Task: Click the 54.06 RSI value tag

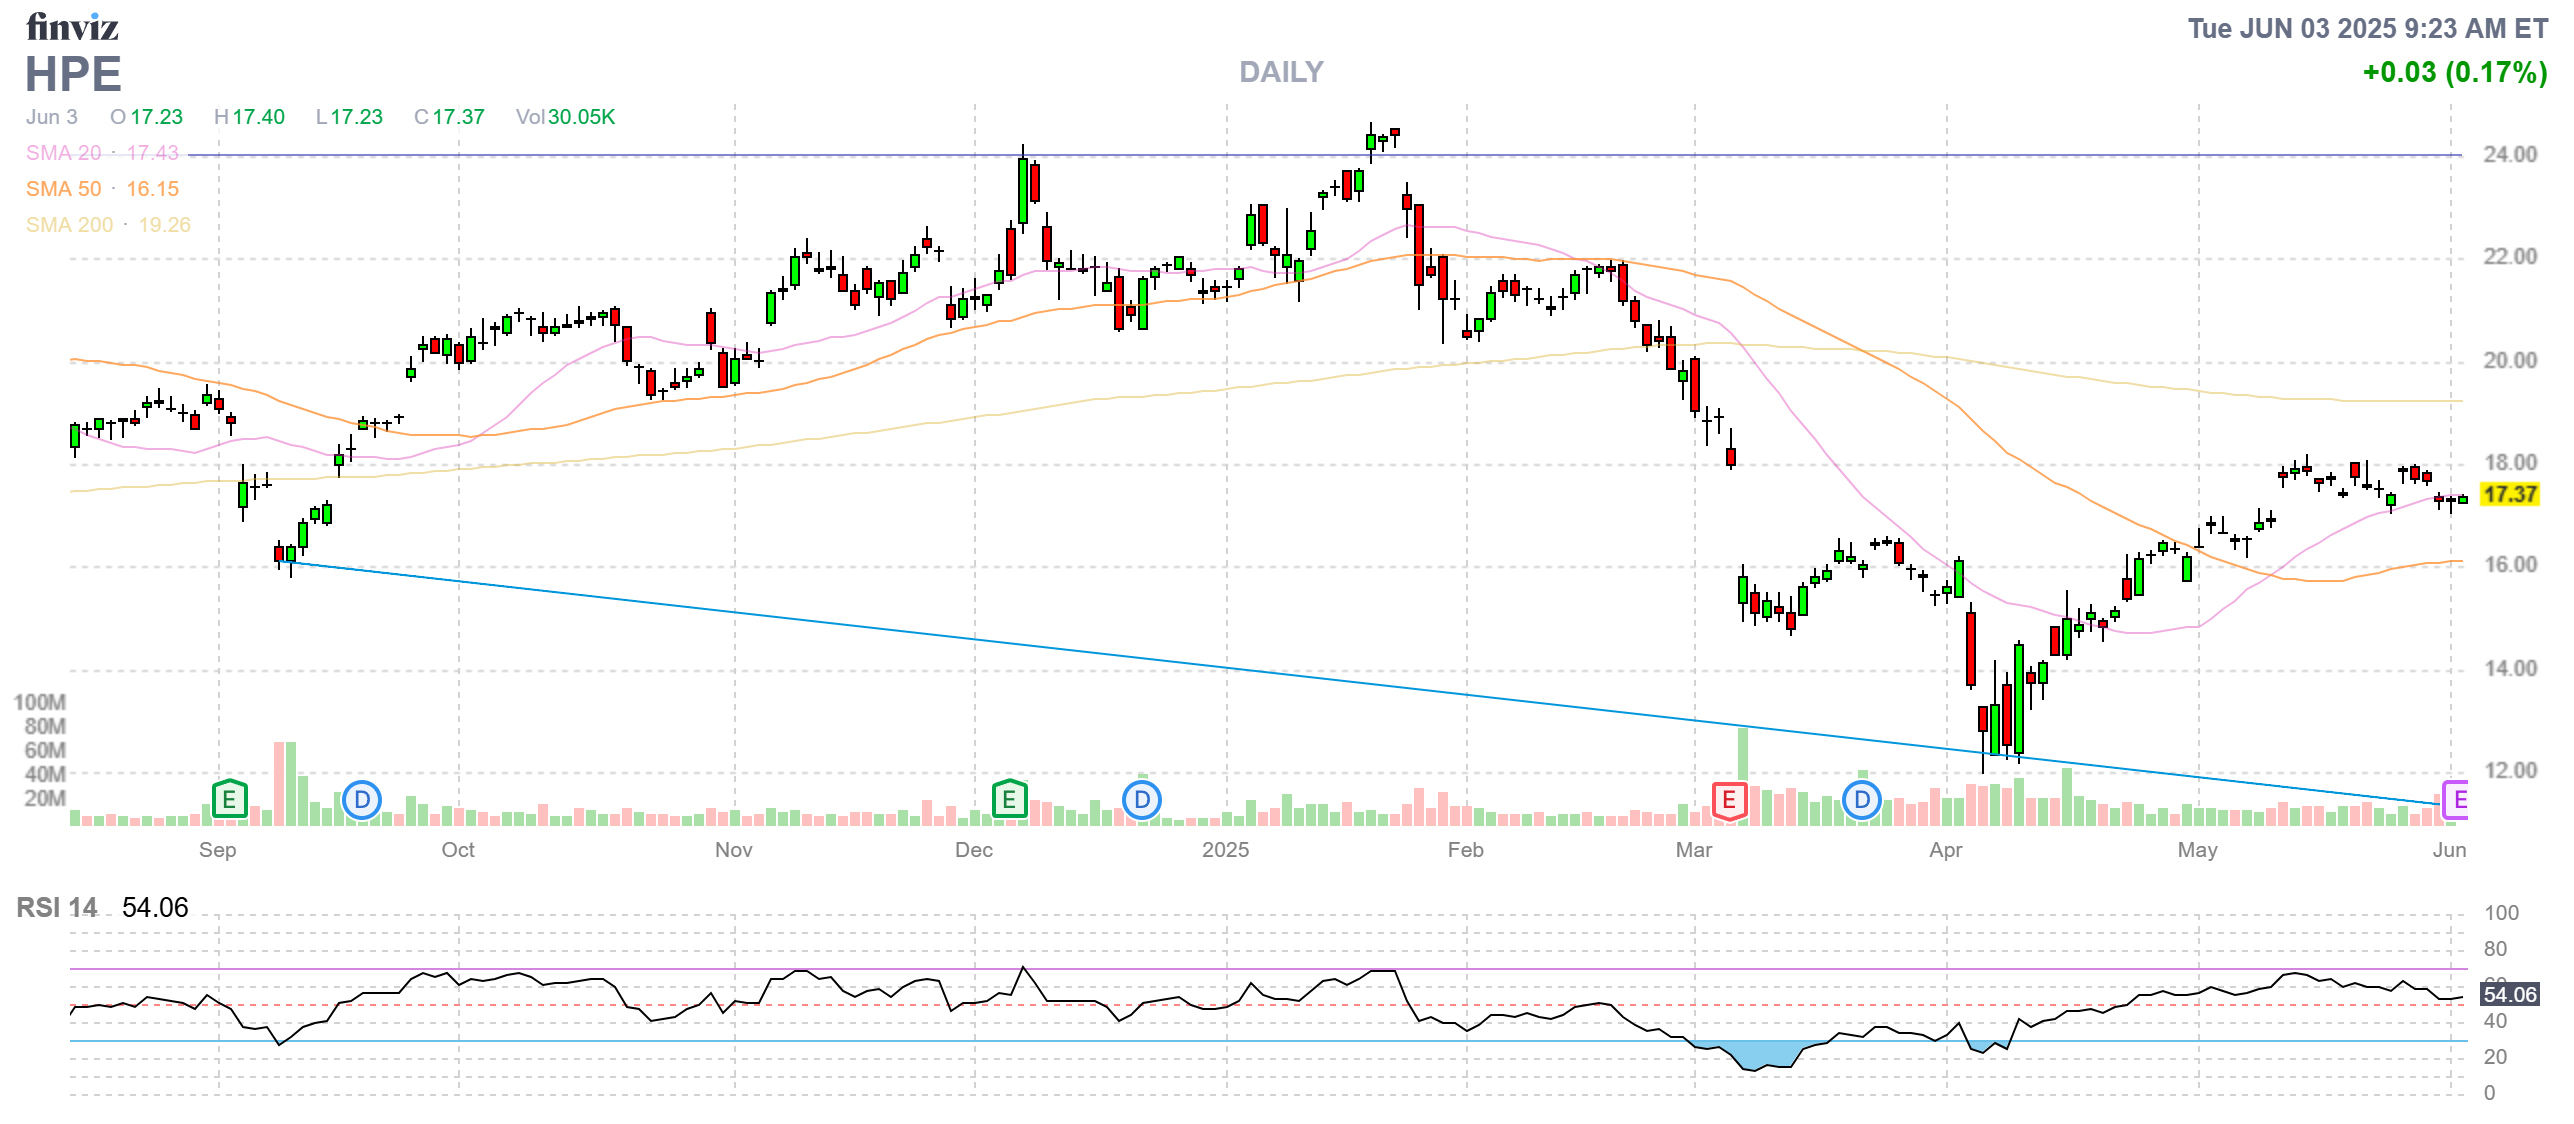Action: [2510, 994]
